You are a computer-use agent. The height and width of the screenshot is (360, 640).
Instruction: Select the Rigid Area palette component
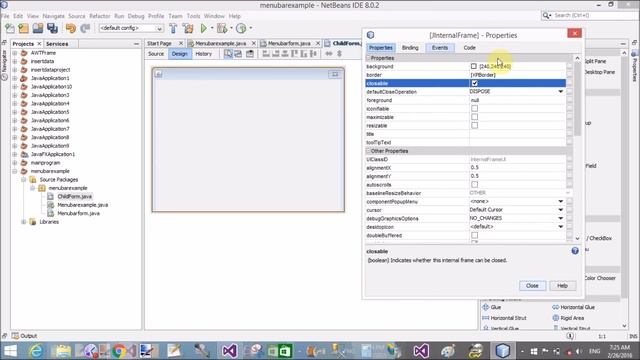pyautogui.click(x=568, y=318)
